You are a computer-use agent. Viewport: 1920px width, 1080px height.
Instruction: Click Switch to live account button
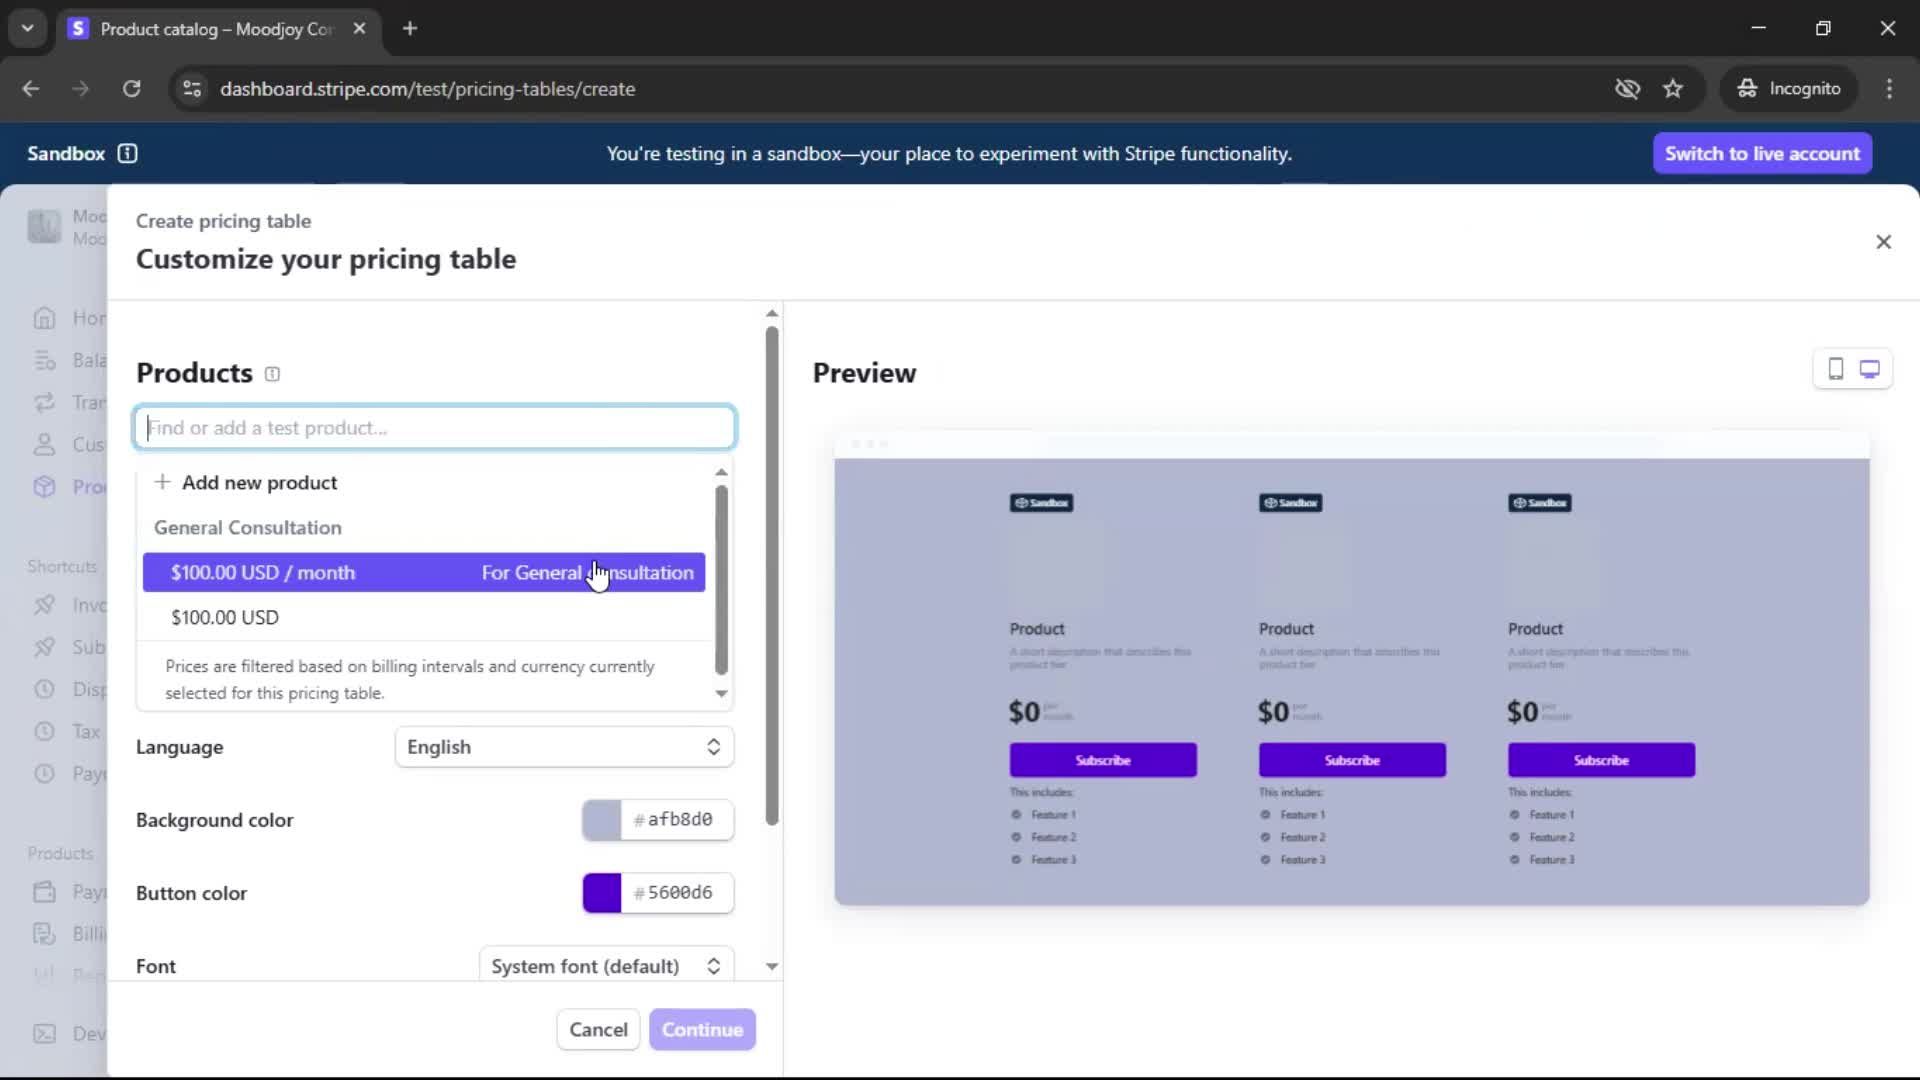point(1762,153)
